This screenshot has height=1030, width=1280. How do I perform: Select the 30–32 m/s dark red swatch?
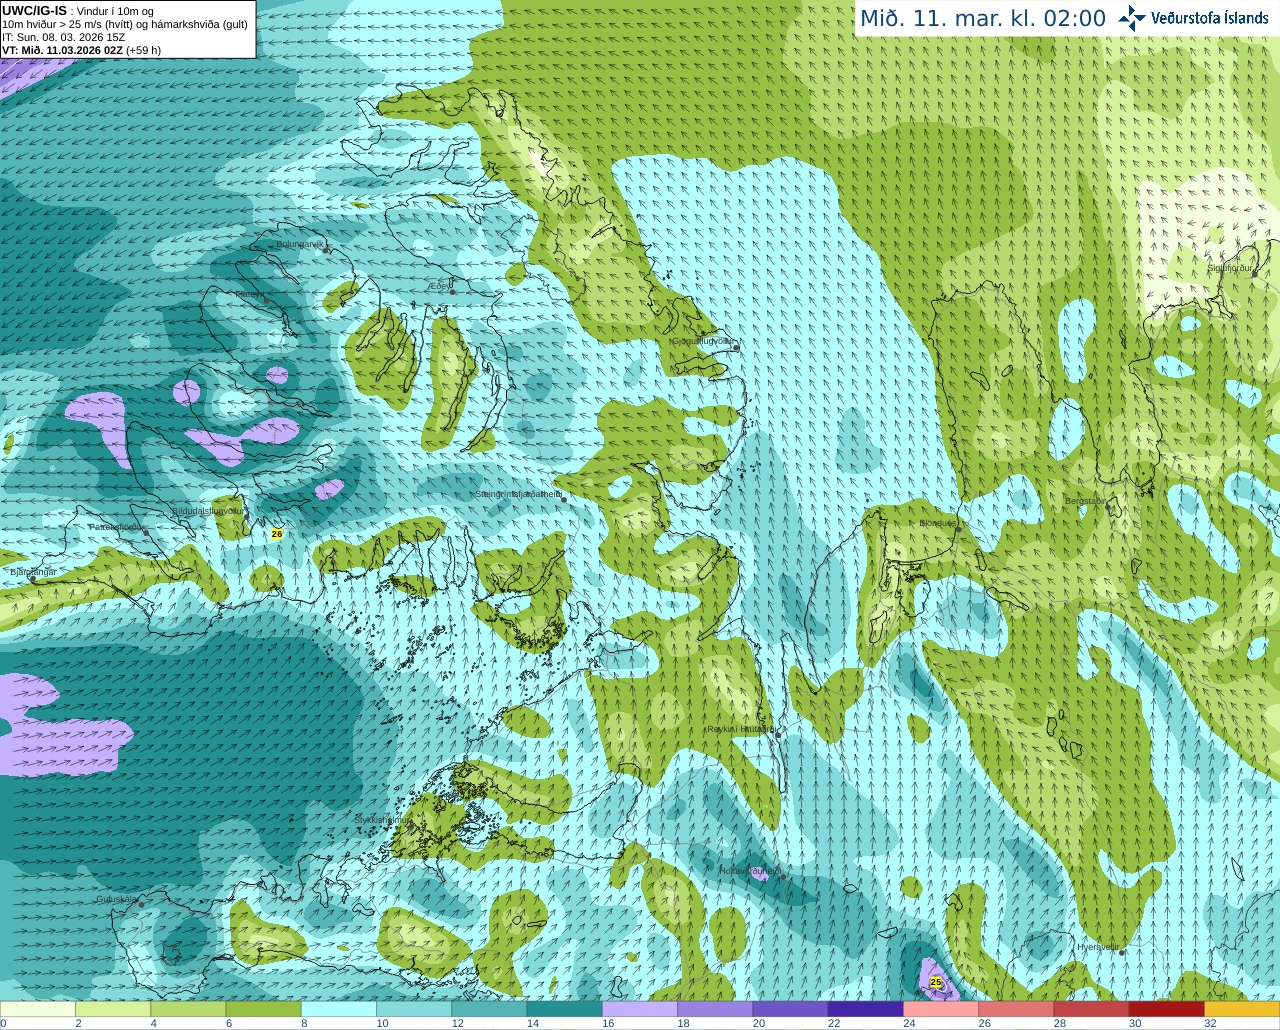(1166, 1009)
